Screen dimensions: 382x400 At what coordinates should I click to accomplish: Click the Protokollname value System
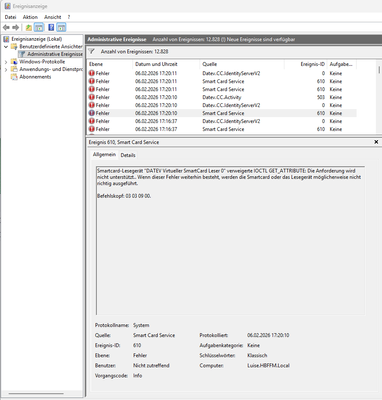coord(141,325)
